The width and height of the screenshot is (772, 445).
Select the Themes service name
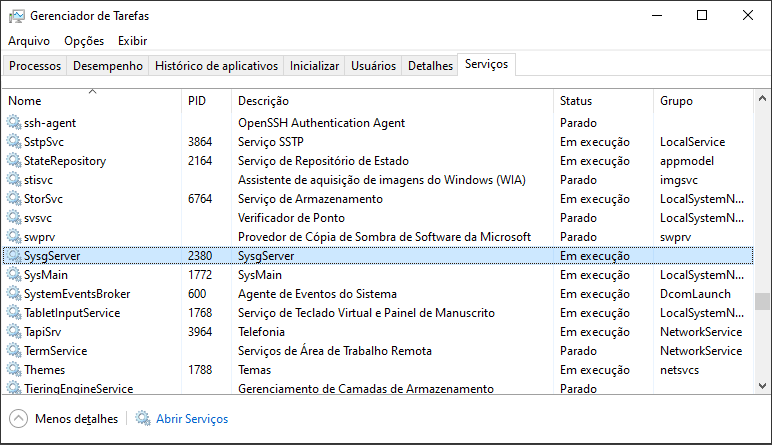(x=45, y=370)
